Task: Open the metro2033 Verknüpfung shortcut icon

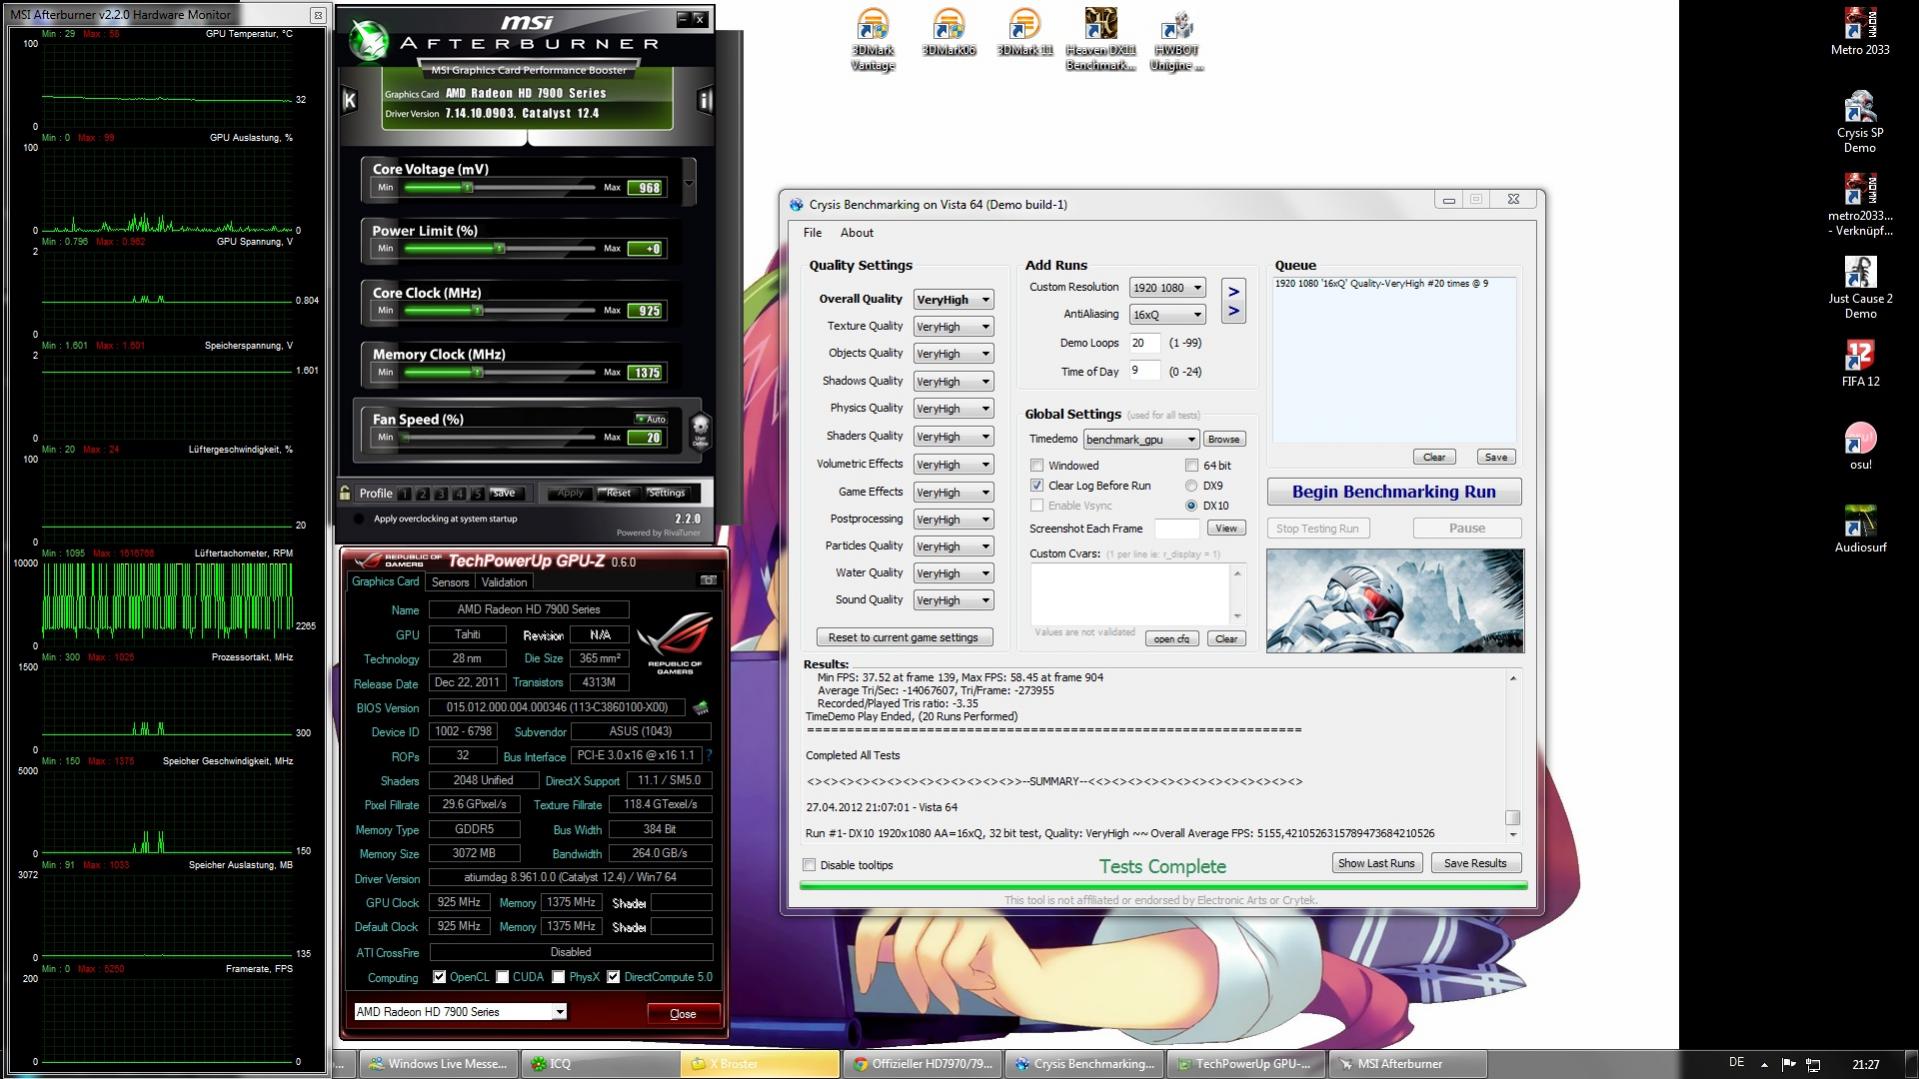Action: [1860, 205]
